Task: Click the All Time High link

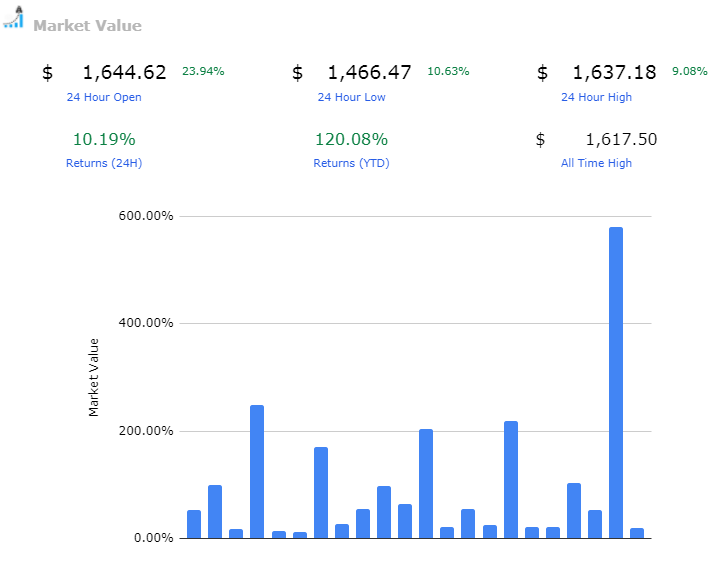Action: click(x=596, y=163)
